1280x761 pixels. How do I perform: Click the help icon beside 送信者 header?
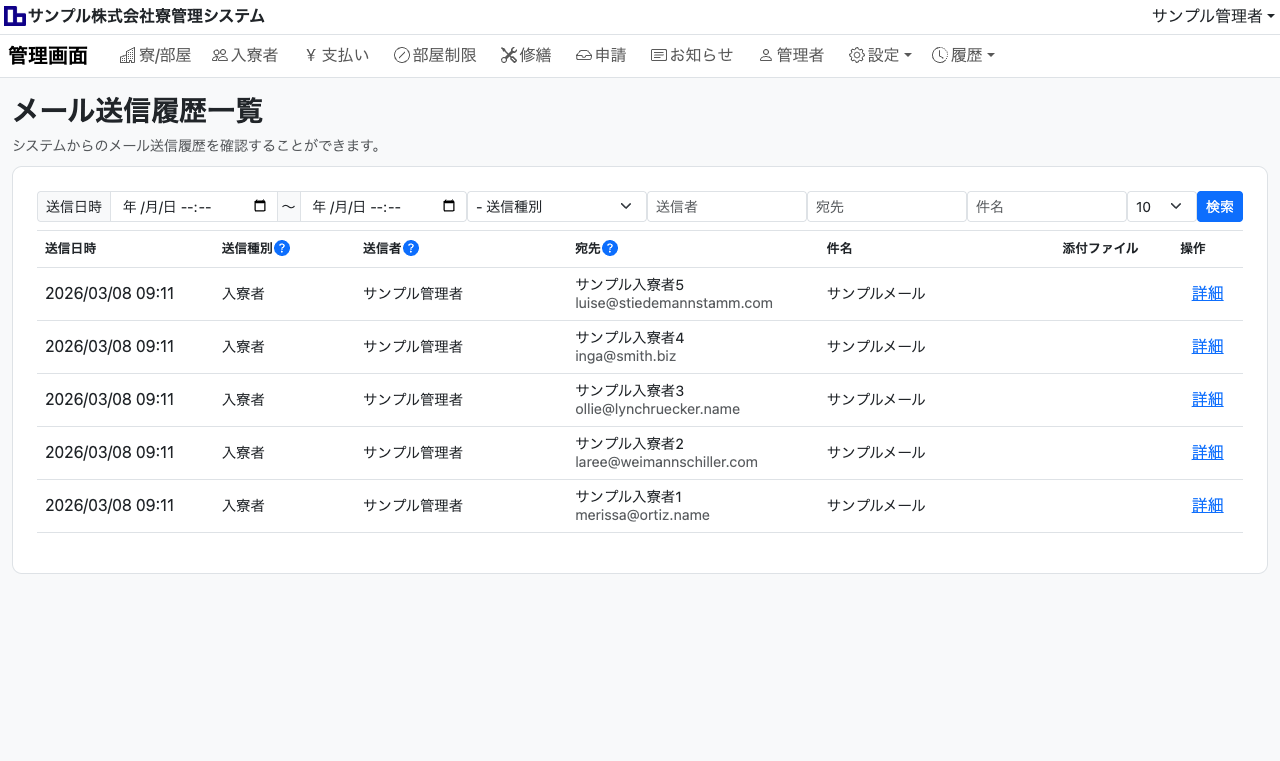411,248
